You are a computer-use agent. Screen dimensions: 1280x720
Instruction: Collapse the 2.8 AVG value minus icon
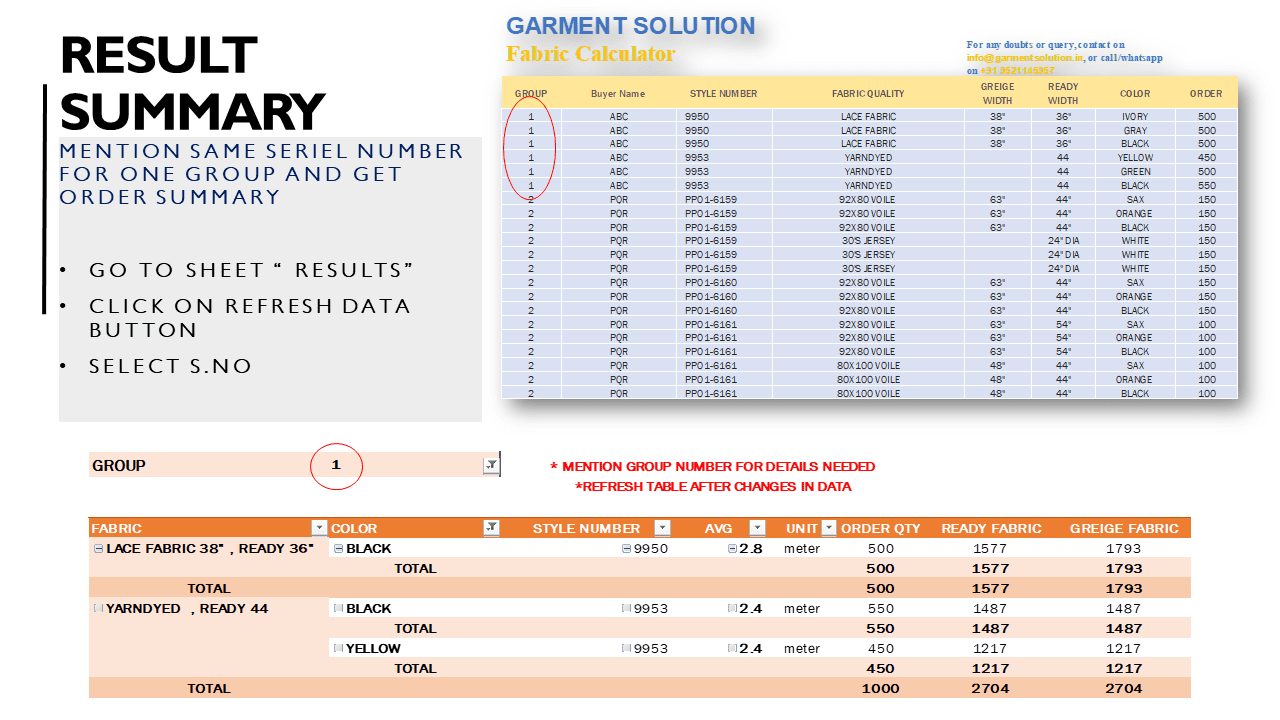pos(732,547)
